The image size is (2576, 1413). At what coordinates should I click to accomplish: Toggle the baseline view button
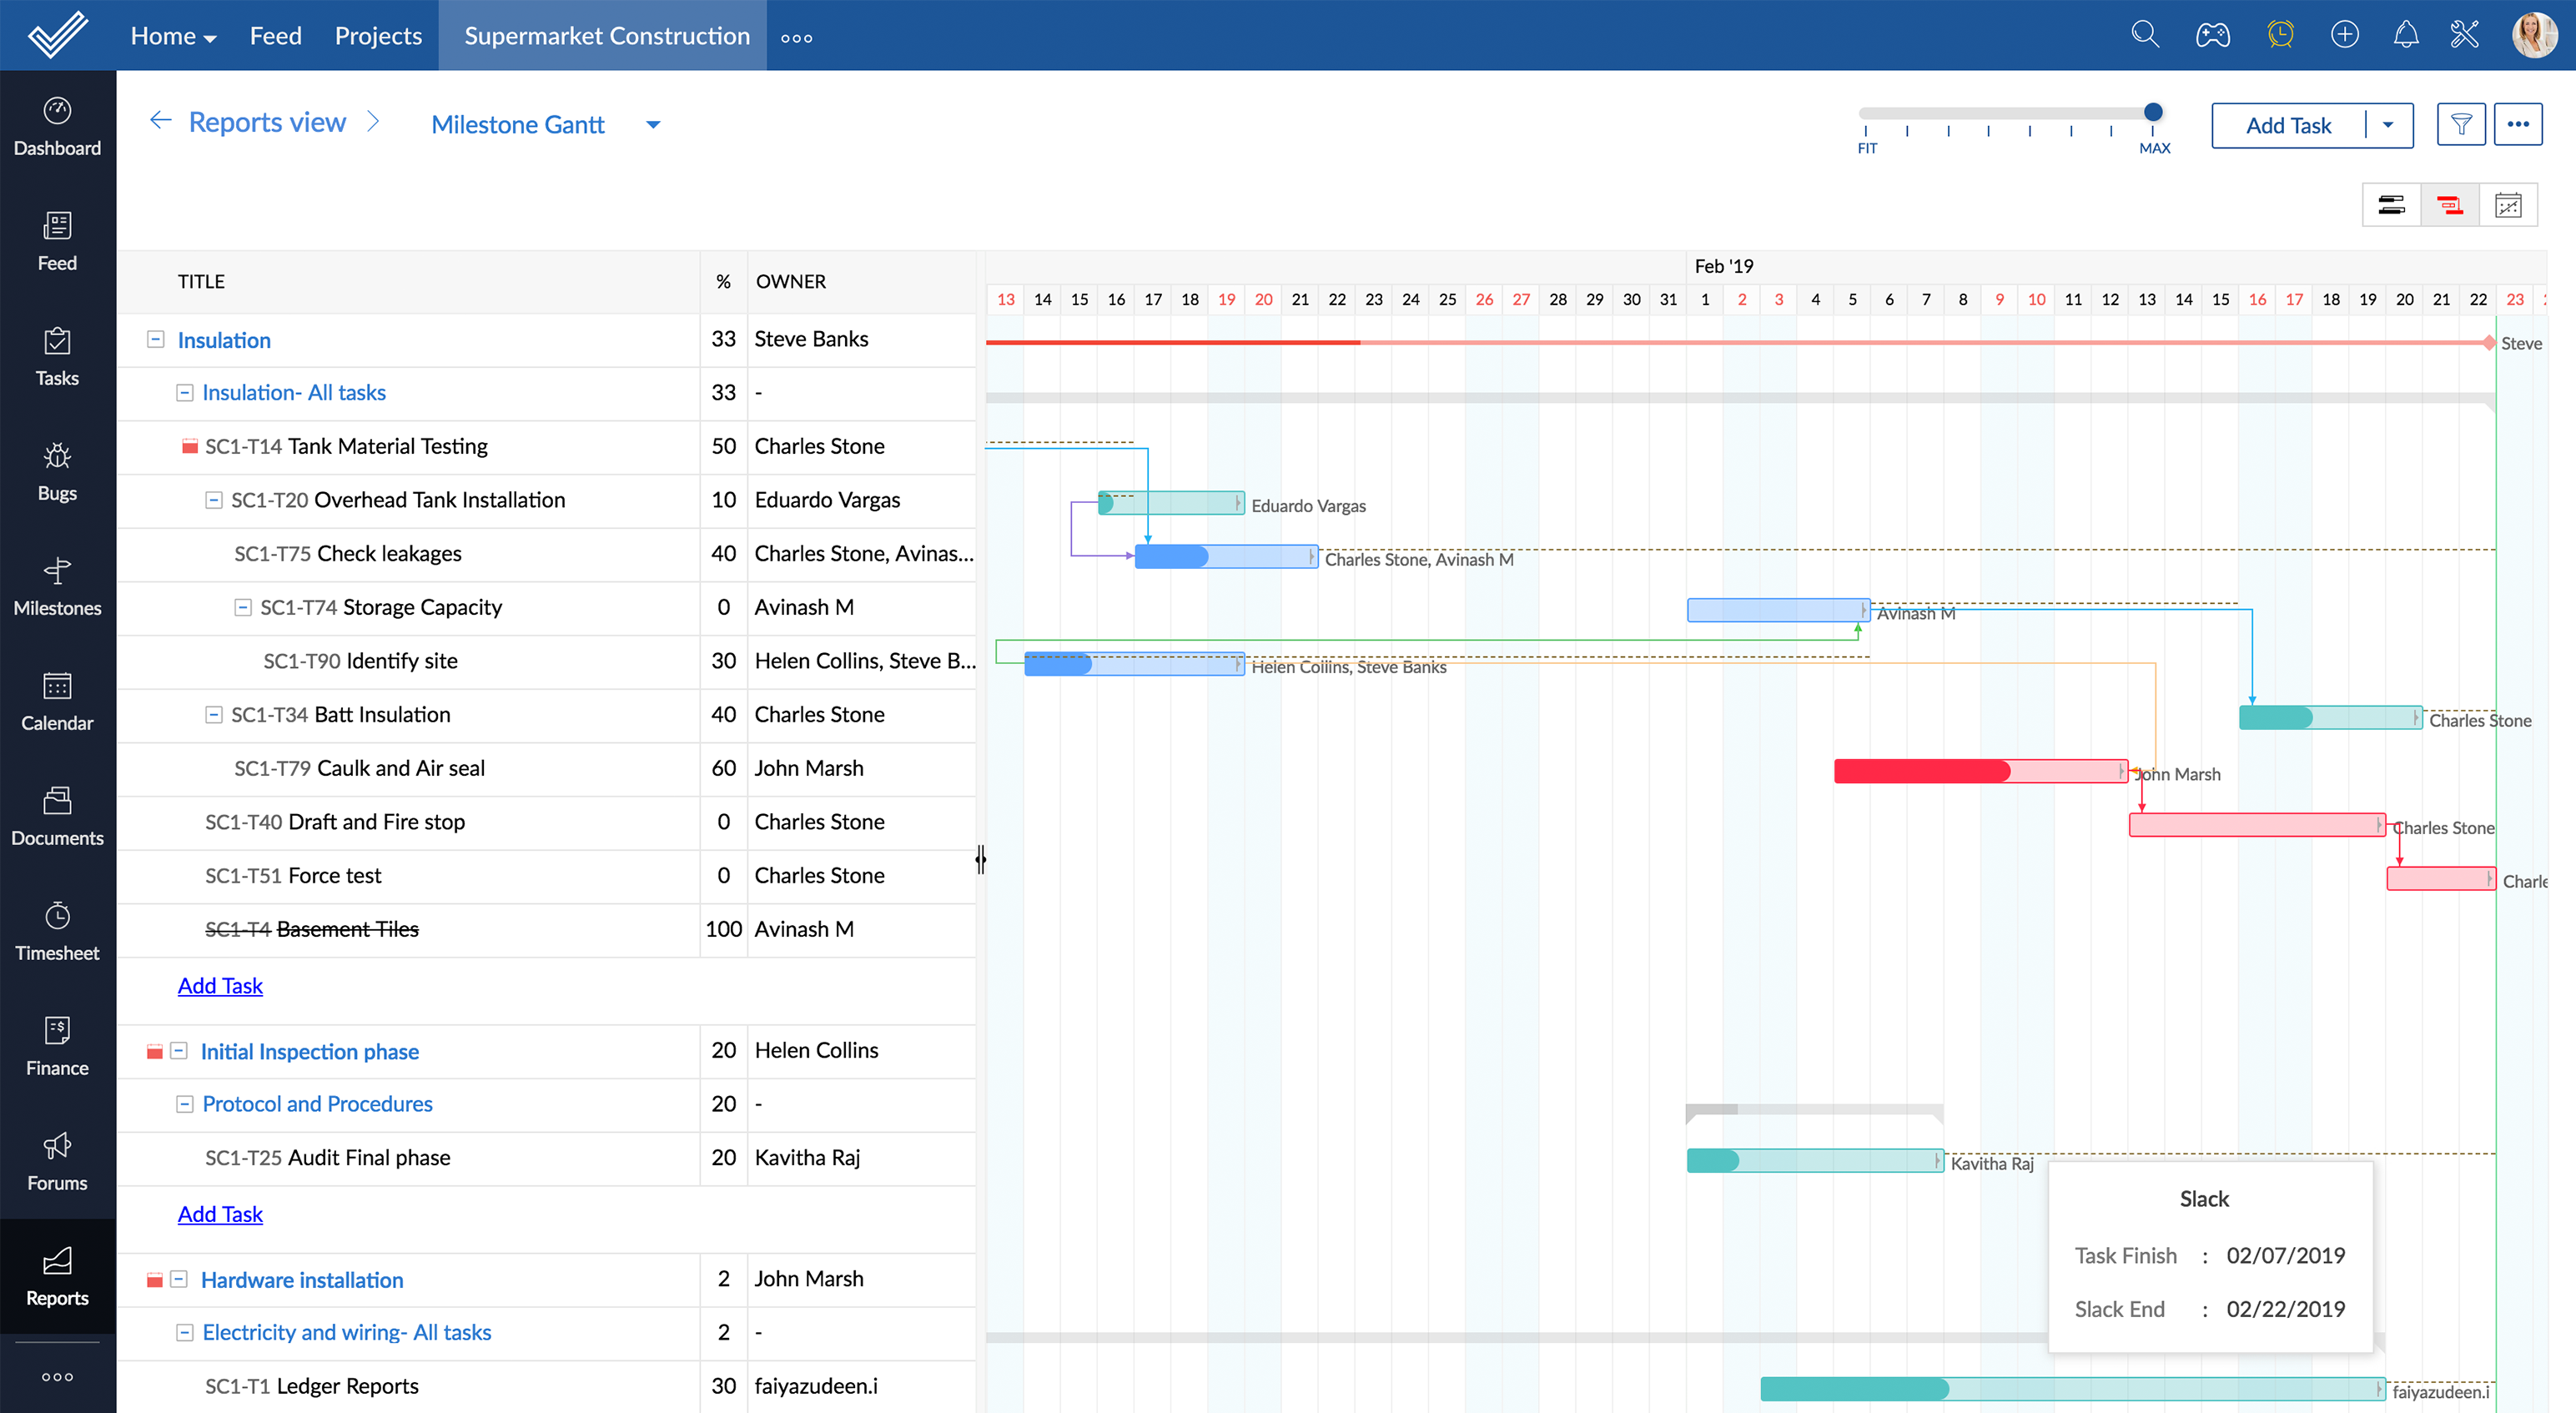click(2391, 206)
